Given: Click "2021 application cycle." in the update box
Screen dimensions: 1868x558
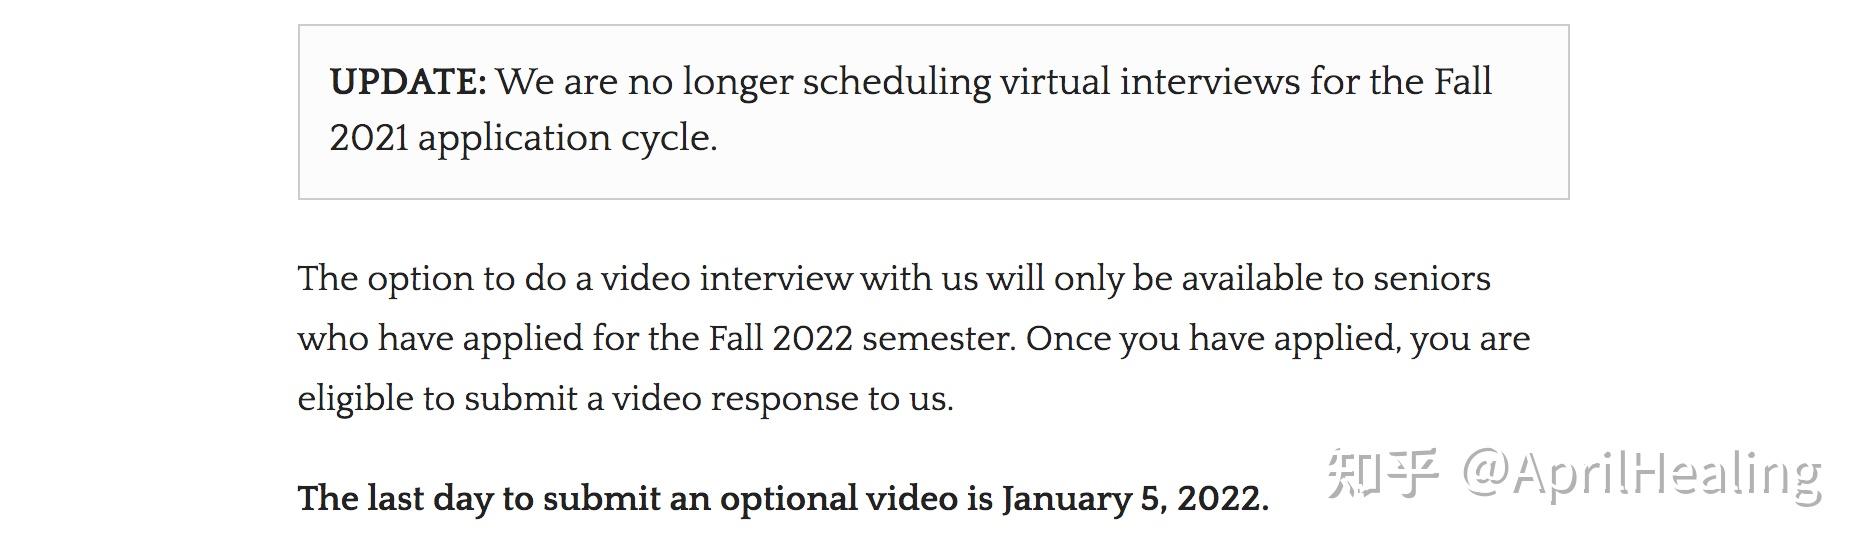Looking at the screenshot, I should (523, 138).
